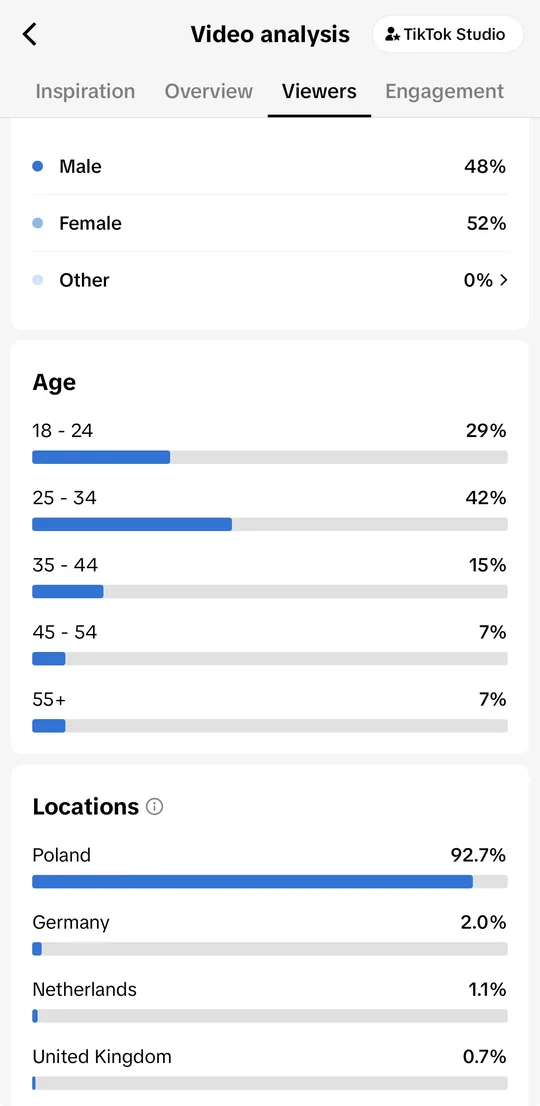Tap the Germany location row

point(270,935)
